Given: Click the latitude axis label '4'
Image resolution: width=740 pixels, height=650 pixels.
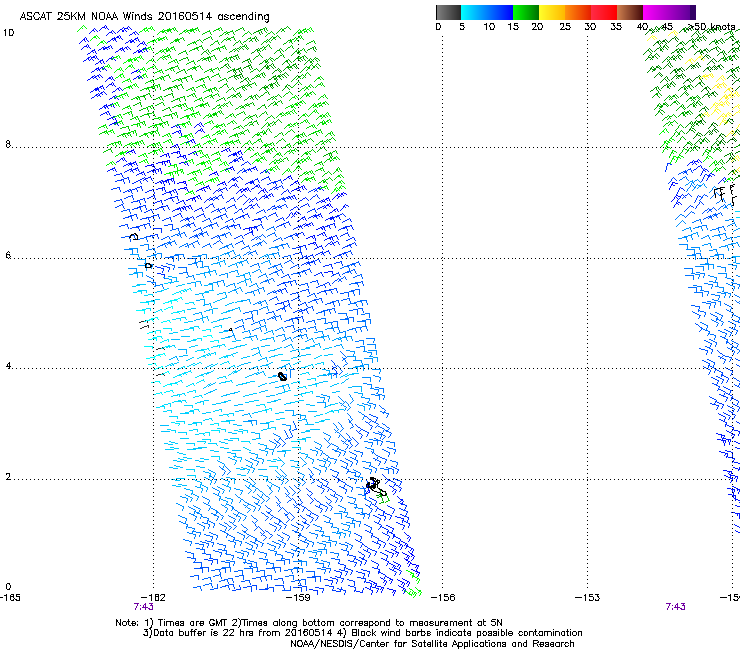Looking at the screenshot, I should tap(8, 366).
